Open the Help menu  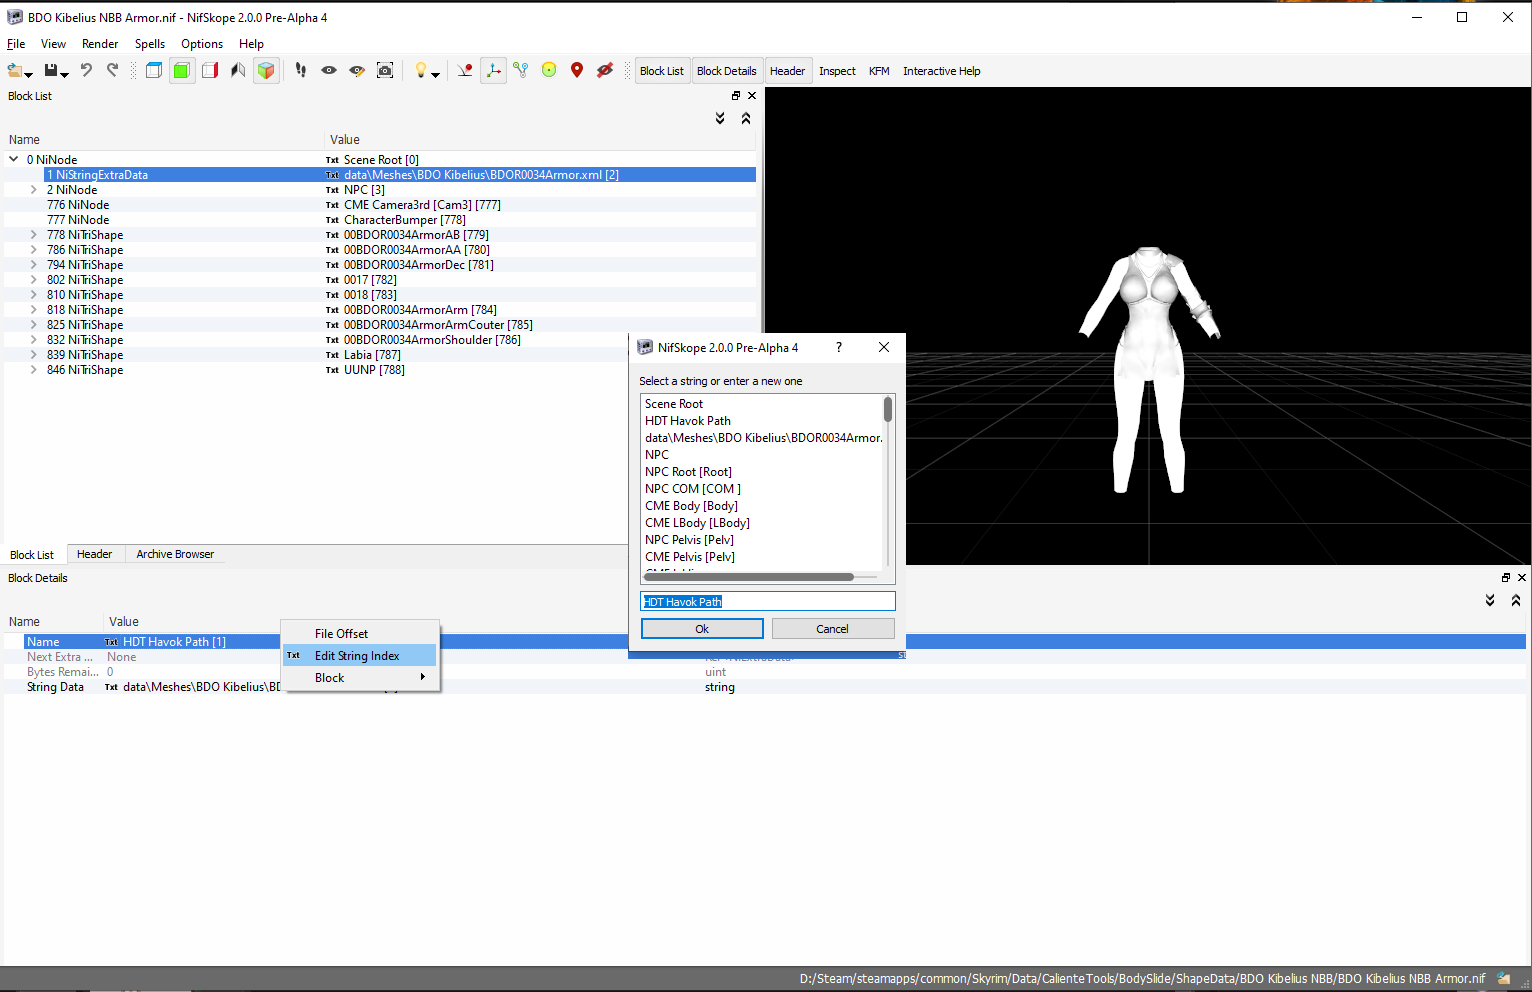[x=251, y=44]
